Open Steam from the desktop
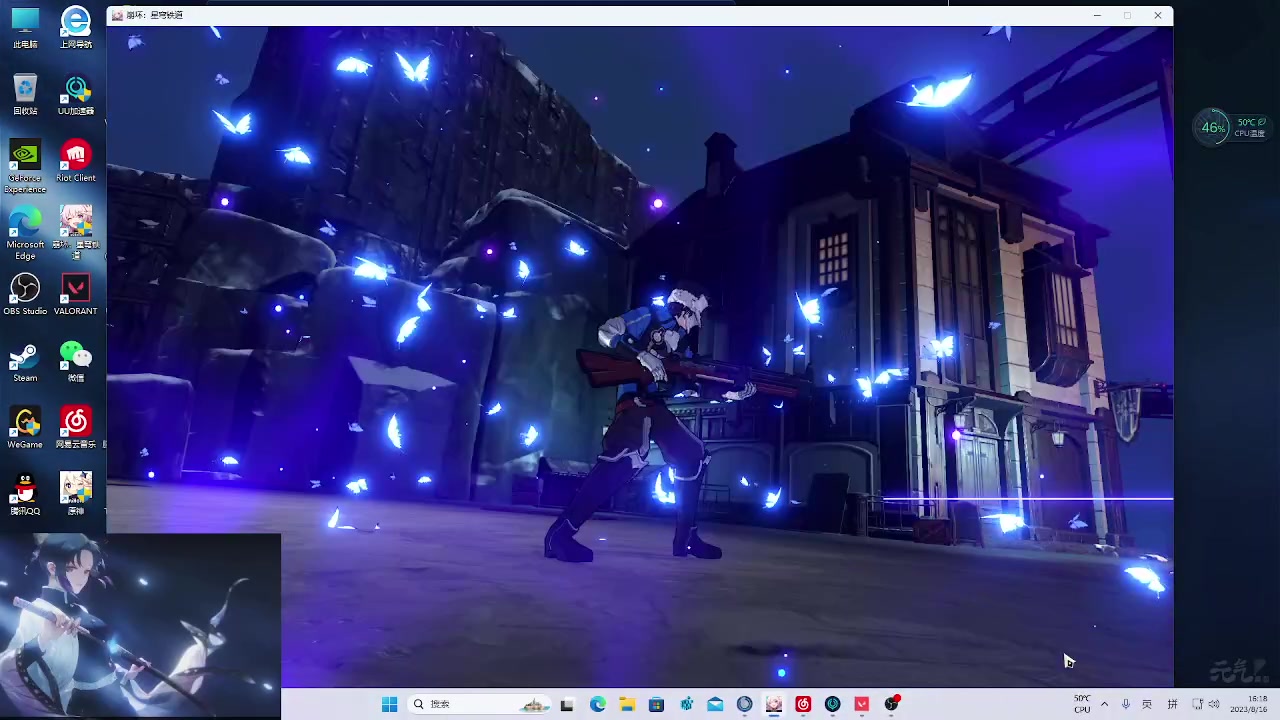1280x720 pixels. tap(25, 361)
